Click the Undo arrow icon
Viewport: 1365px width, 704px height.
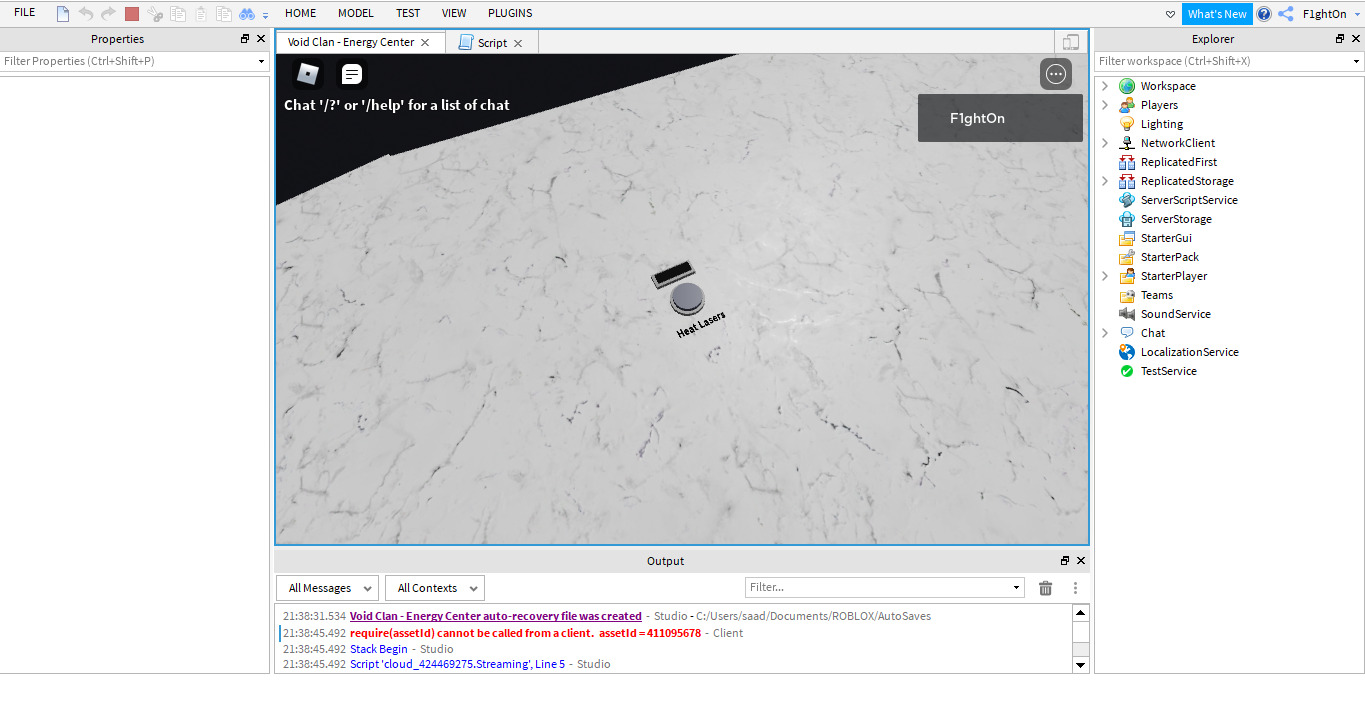pyautogui.click(x=86, y=14)
